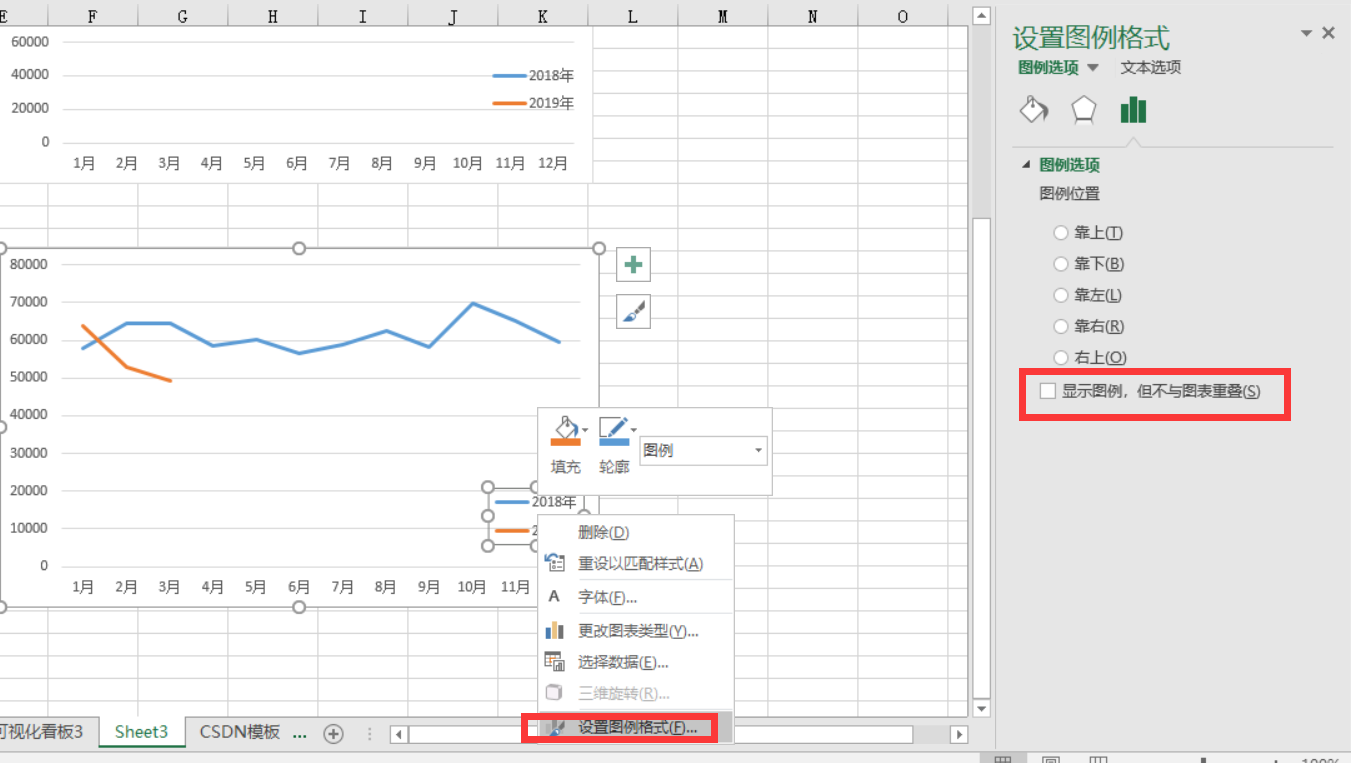Show more sheet tabs via the ellipsis
Screen dimensions: 1351x763
pyautogui.click(x=299, y=733)
